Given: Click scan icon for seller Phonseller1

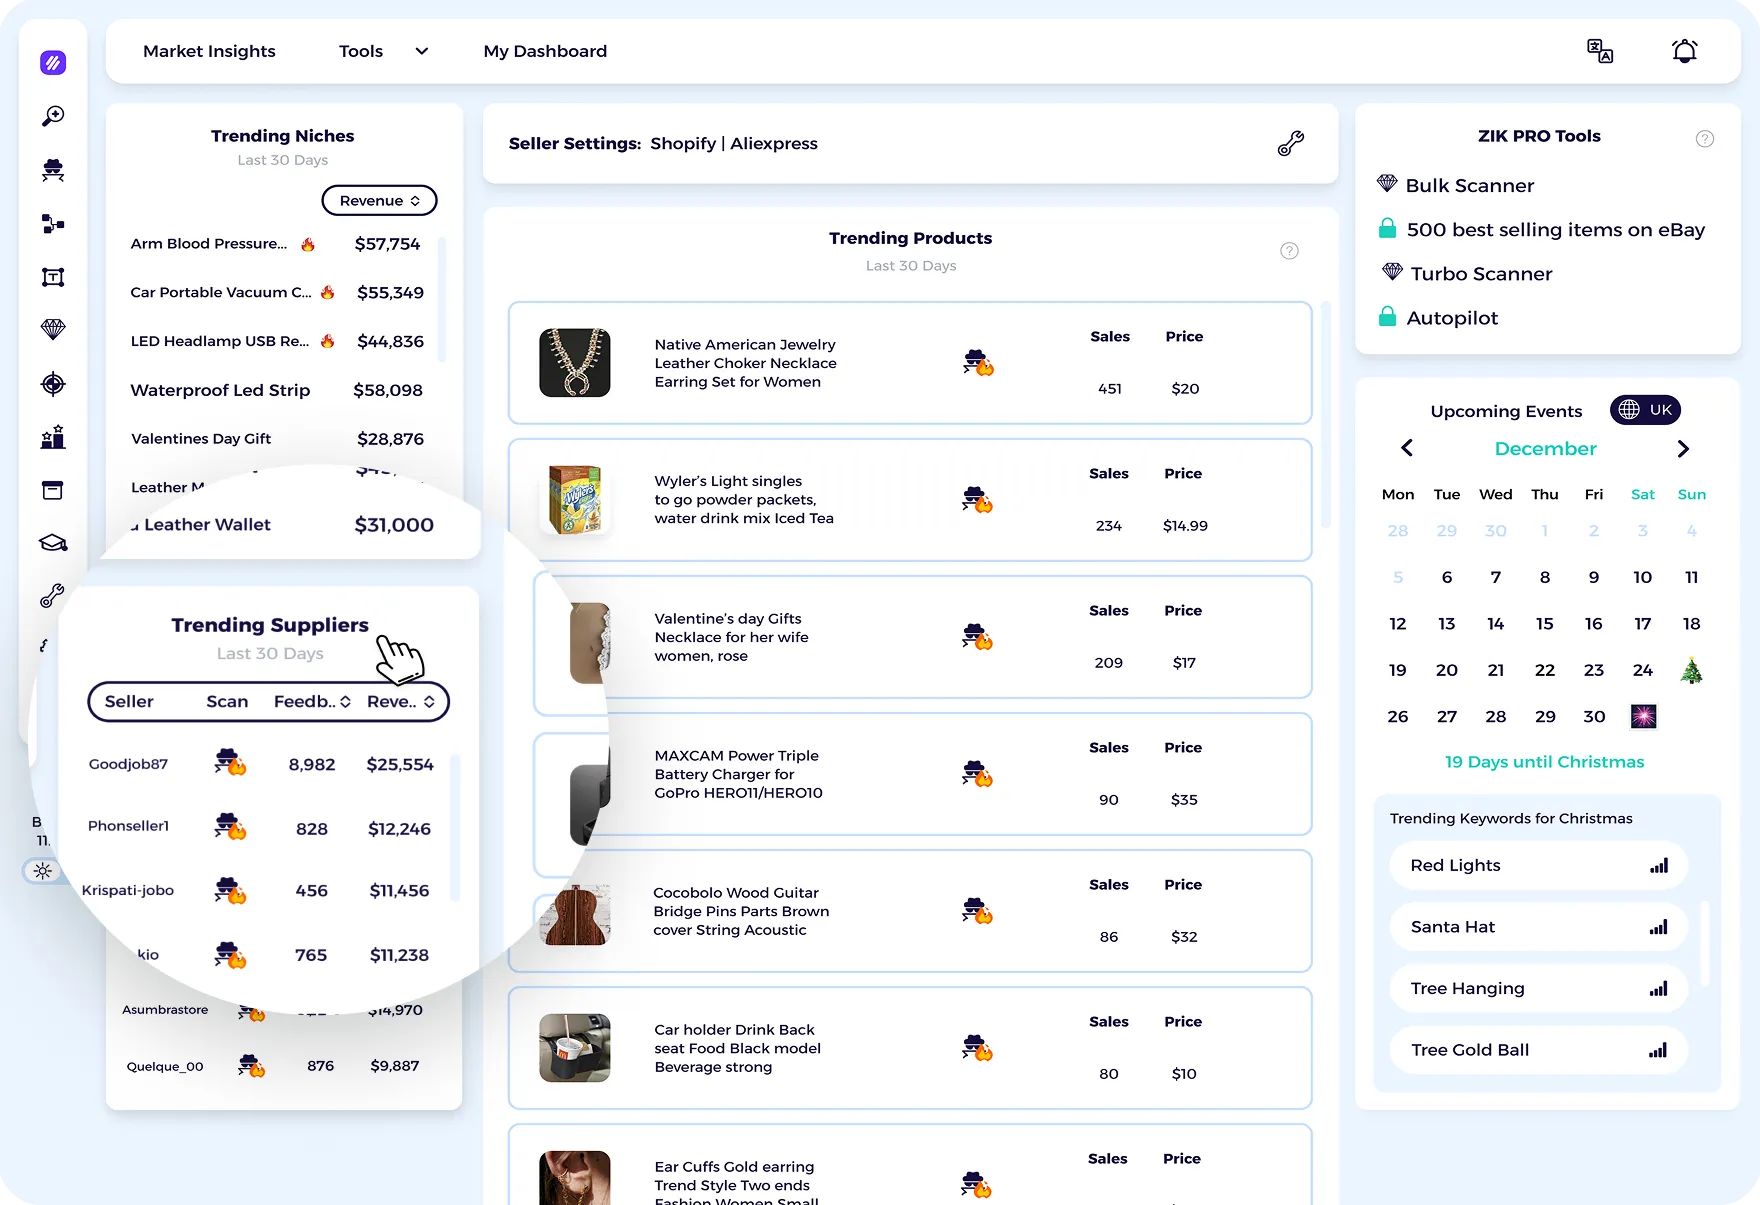Looking at the screenshot, I should [x=230, y=827].
